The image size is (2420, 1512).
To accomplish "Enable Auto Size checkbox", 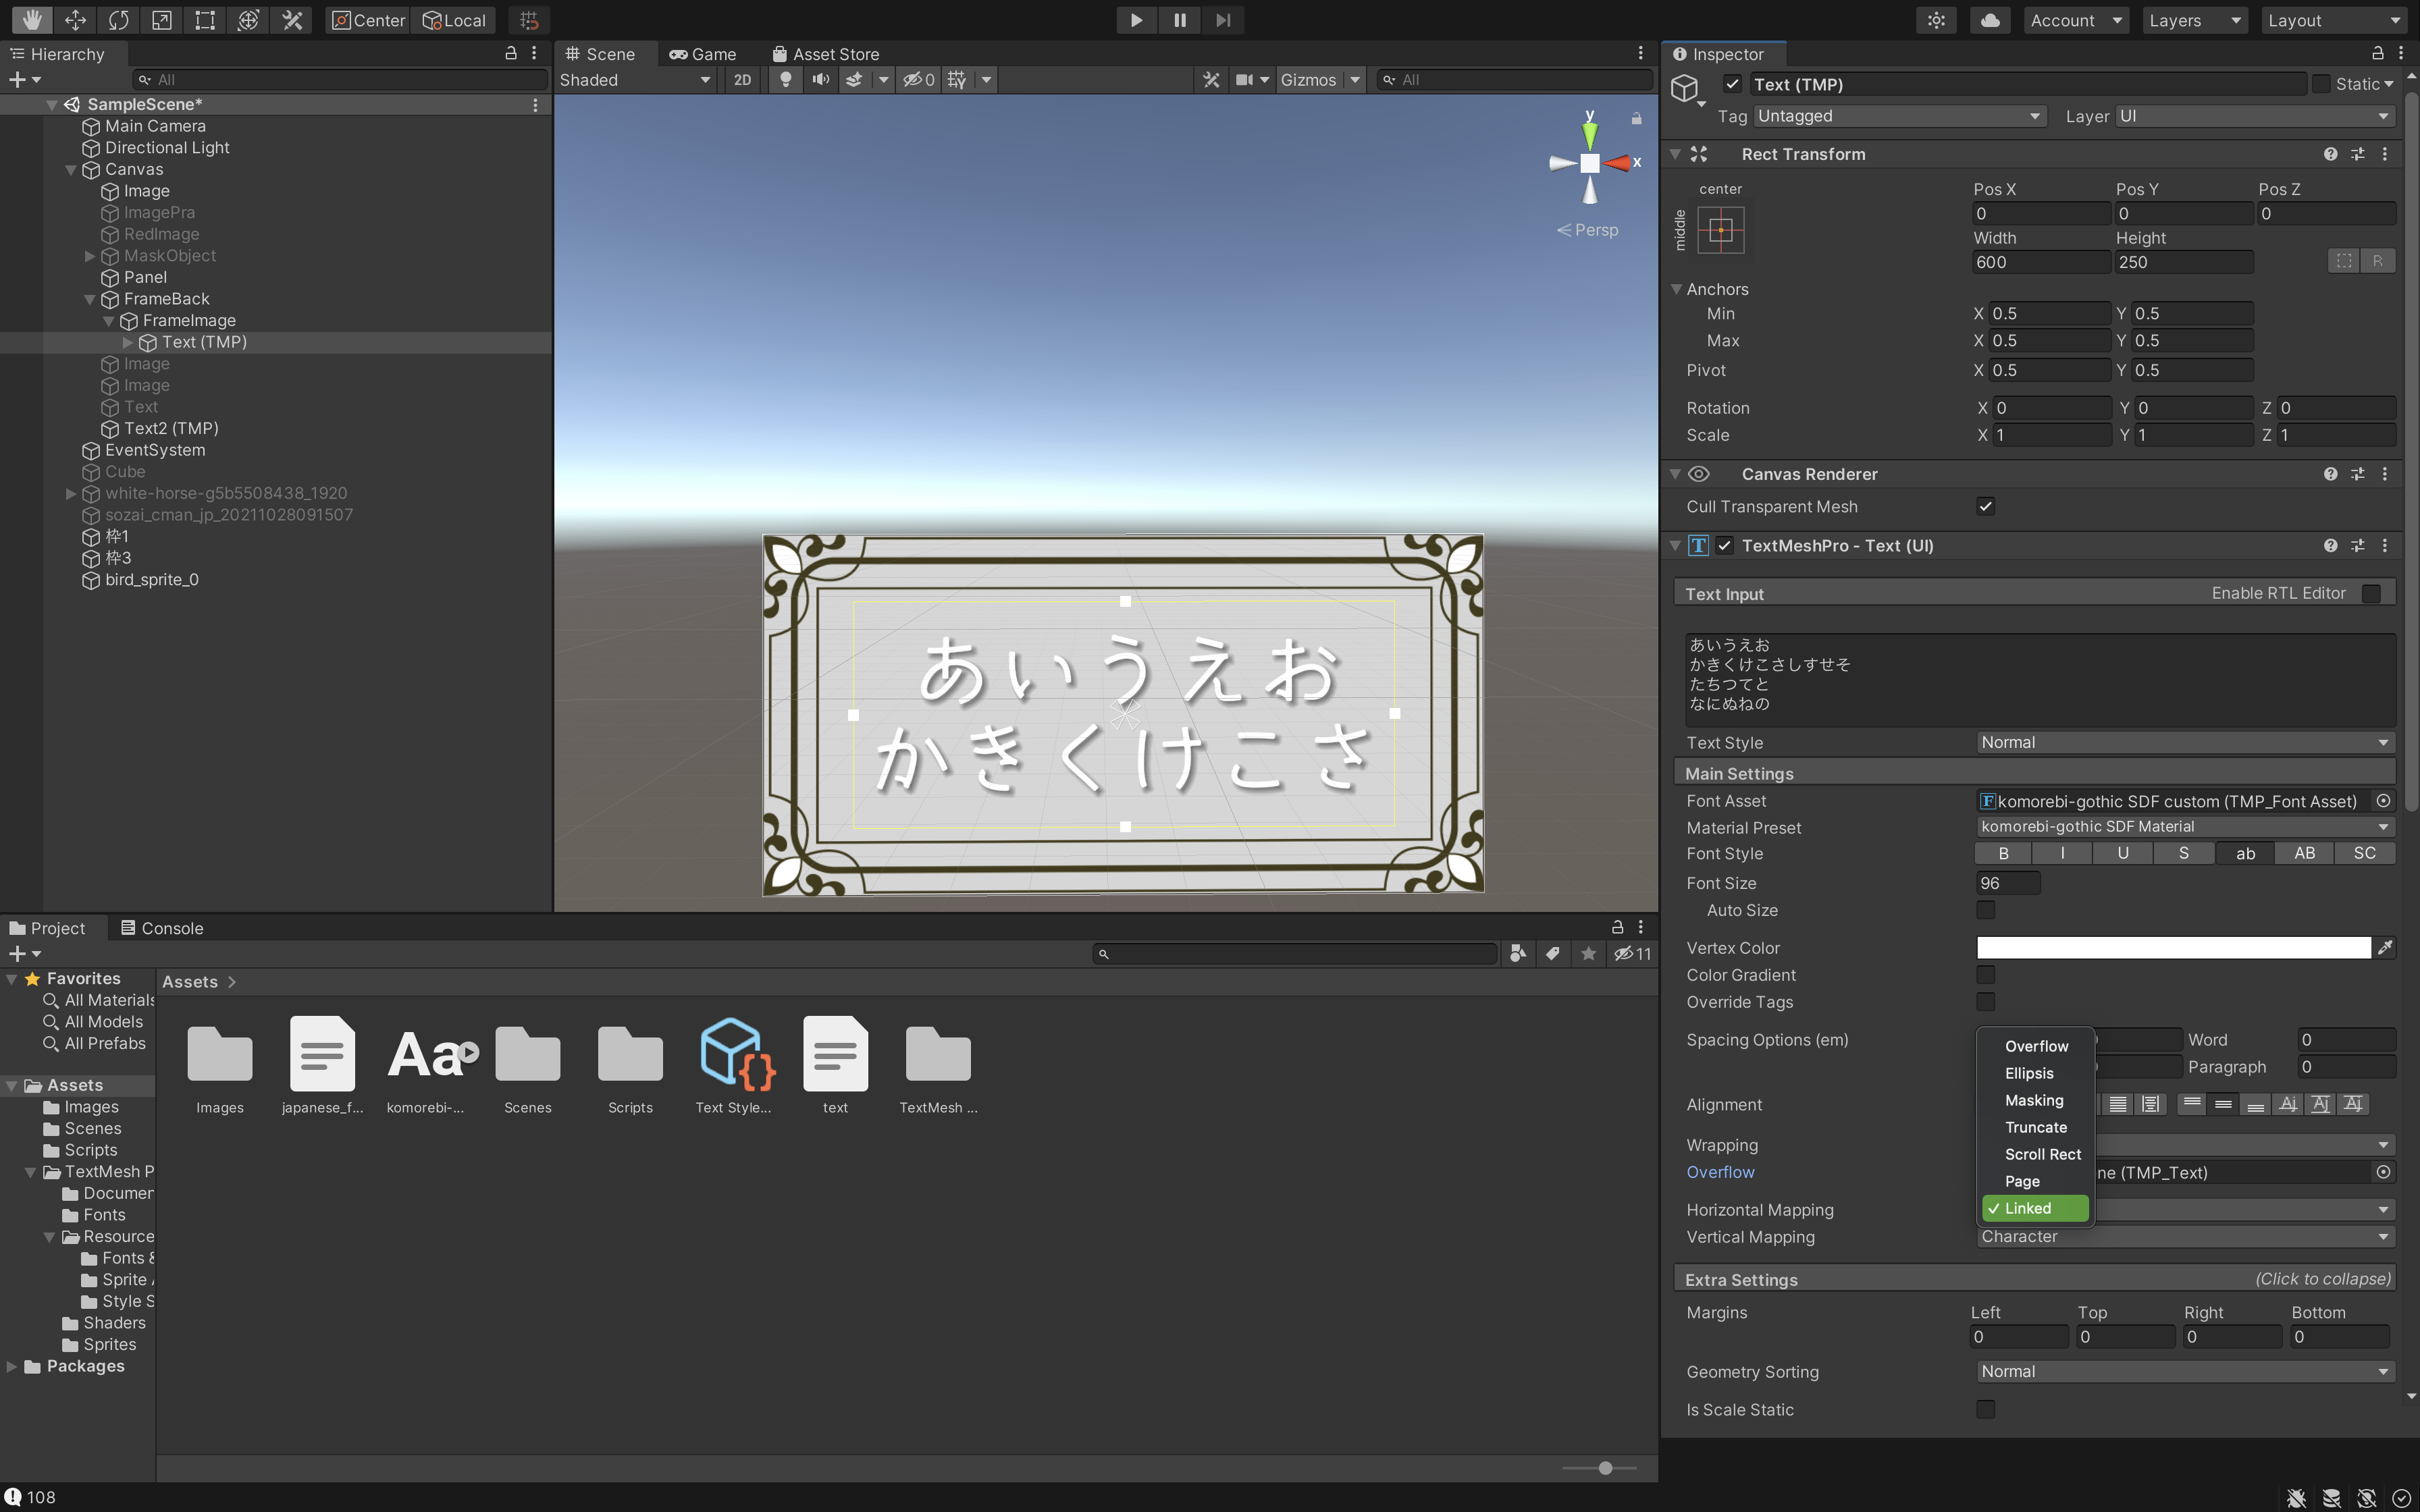I will pos(1986,910).
